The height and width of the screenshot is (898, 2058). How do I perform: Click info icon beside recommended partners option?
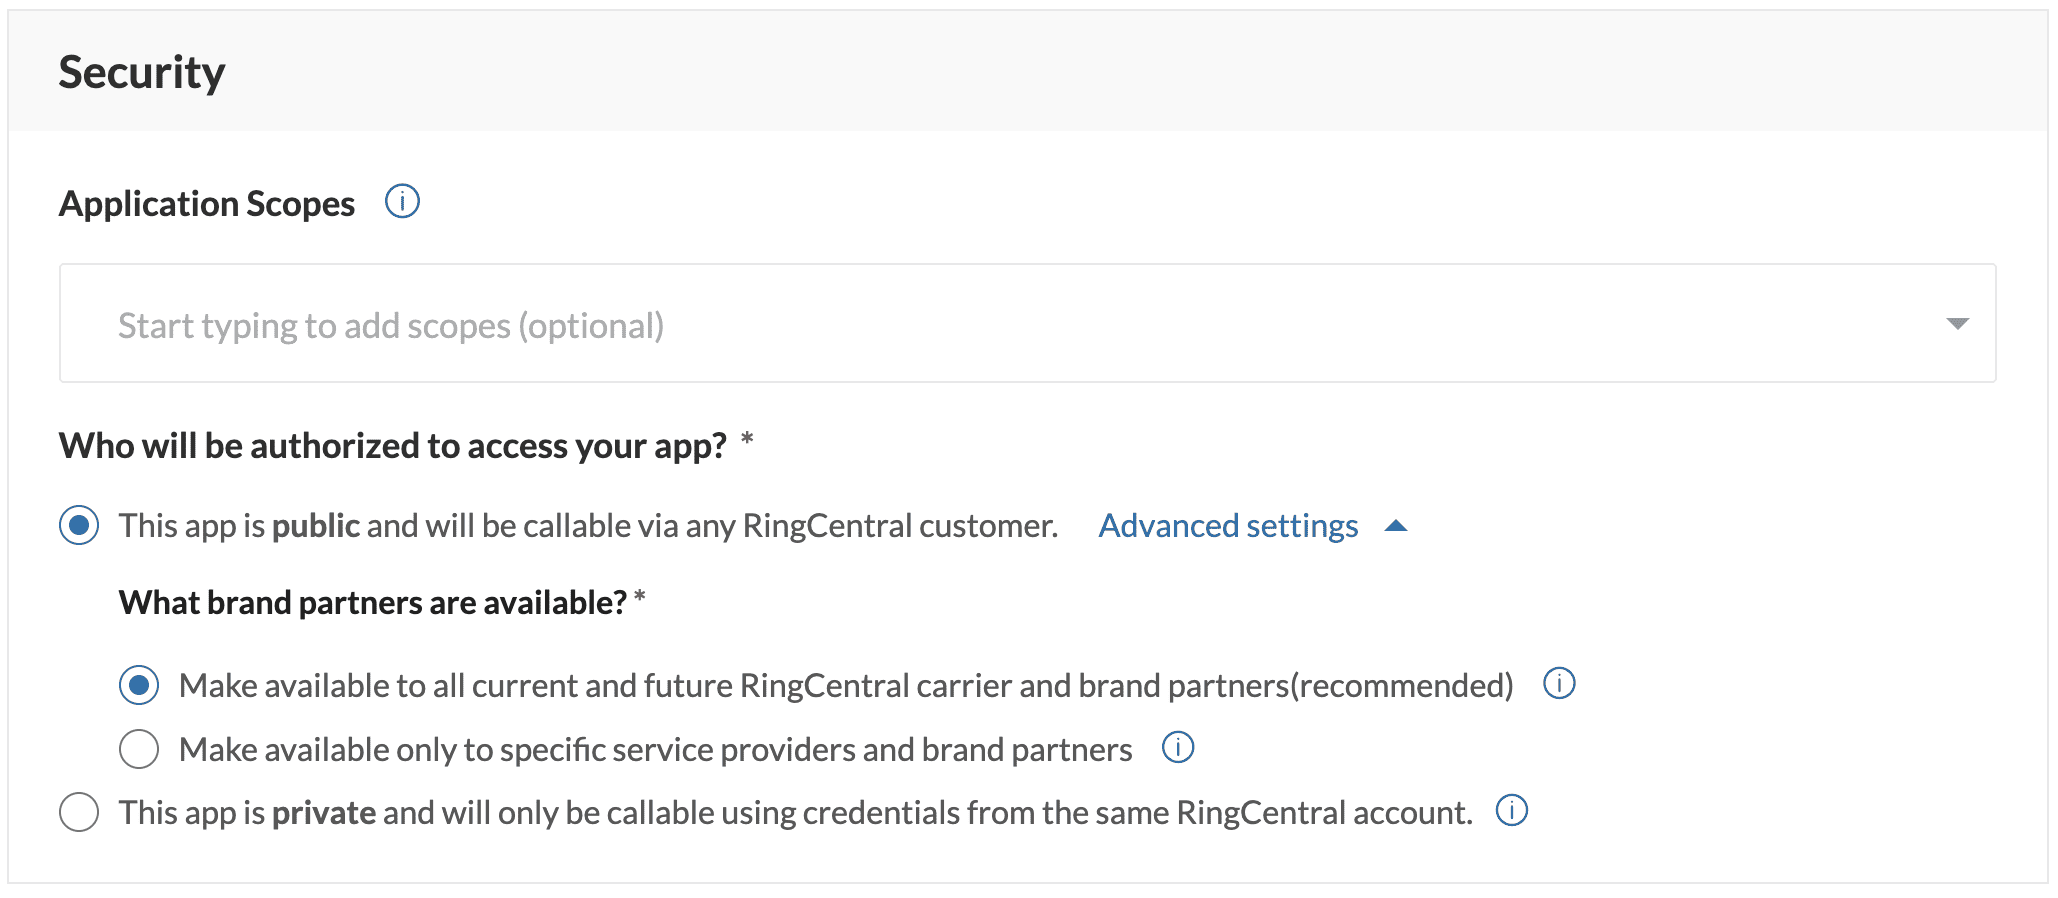tap(1559, 684)
